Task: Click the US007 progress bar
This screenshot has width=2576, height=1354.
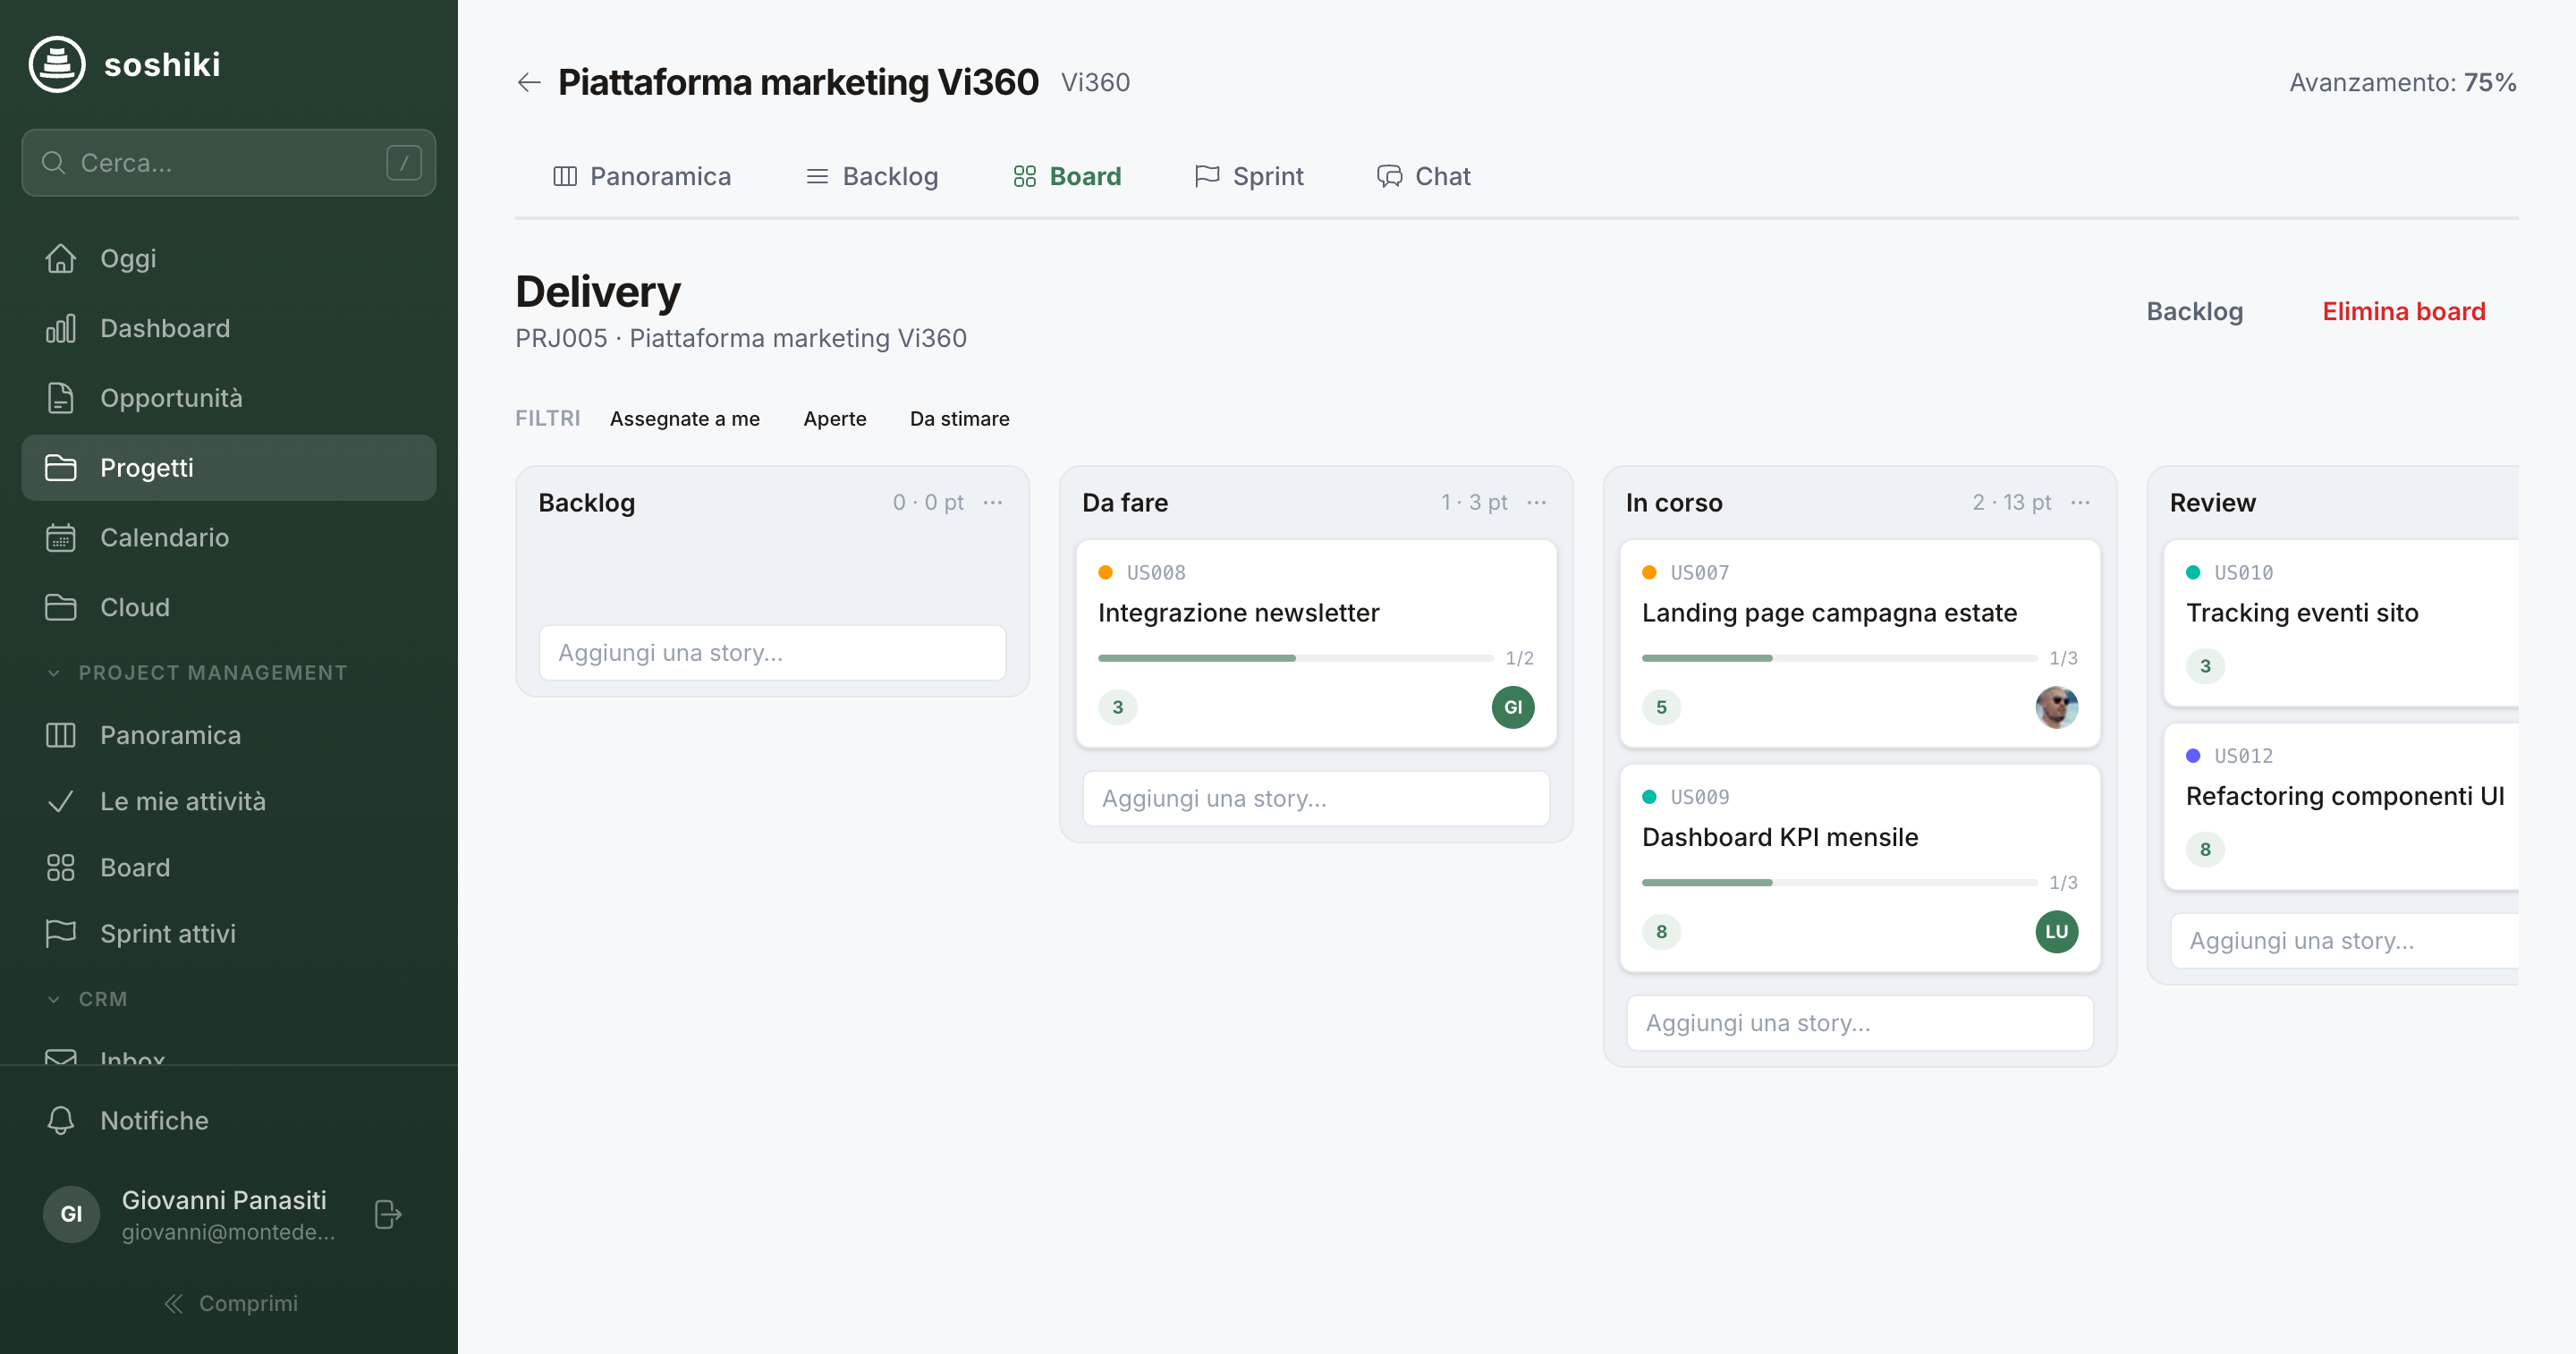Action: click(x=1839, y=658)
